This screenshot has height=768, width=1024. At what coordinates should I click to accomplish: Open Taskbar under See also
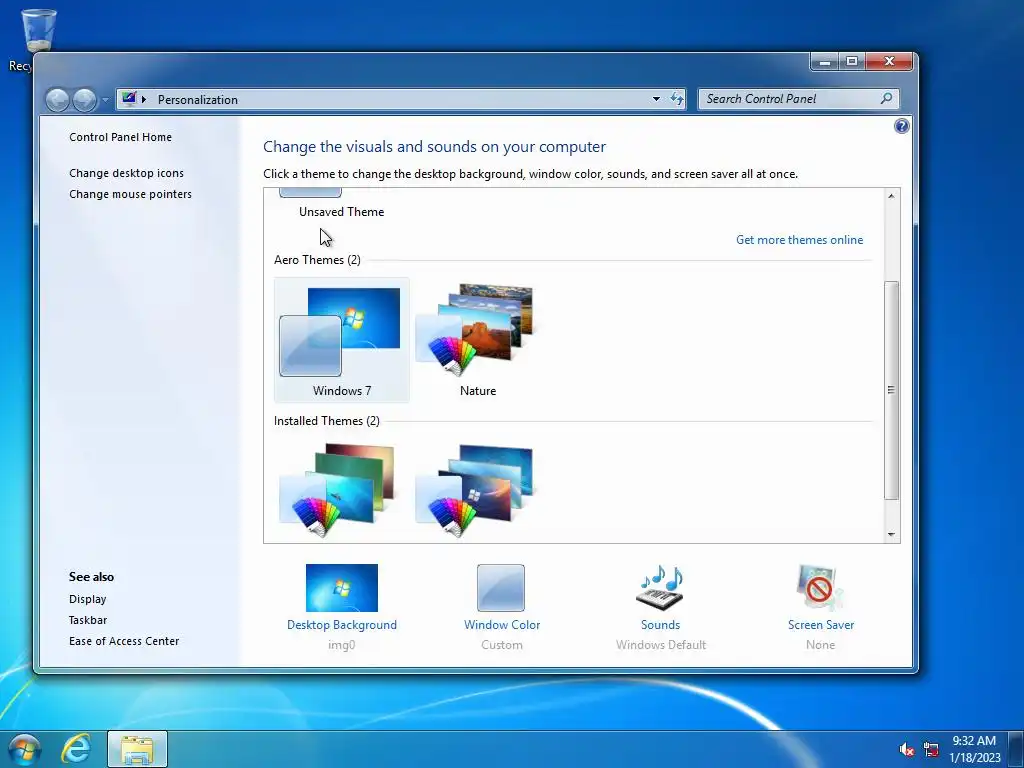(88, 620)
